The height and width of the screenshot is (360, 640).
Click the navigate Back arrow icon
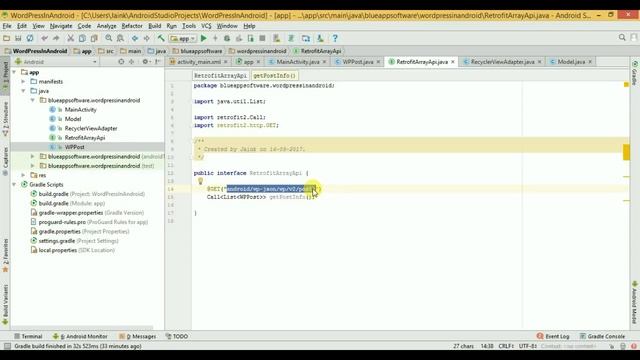[135, 38]
